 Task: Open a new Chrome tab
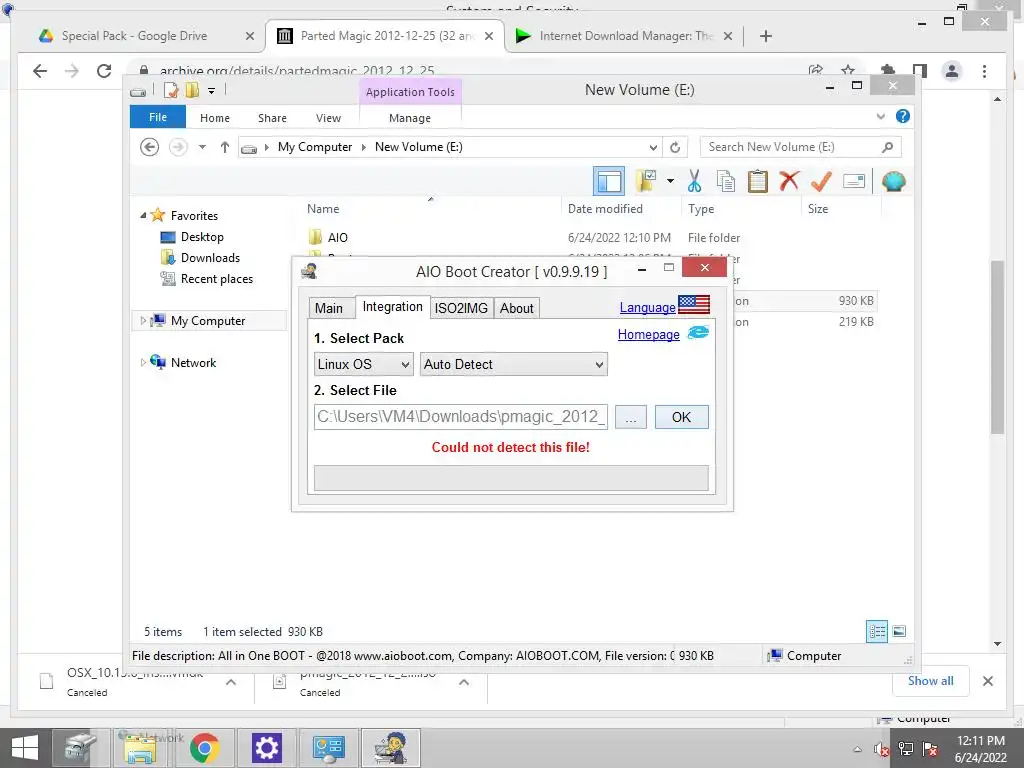(766, 36)
